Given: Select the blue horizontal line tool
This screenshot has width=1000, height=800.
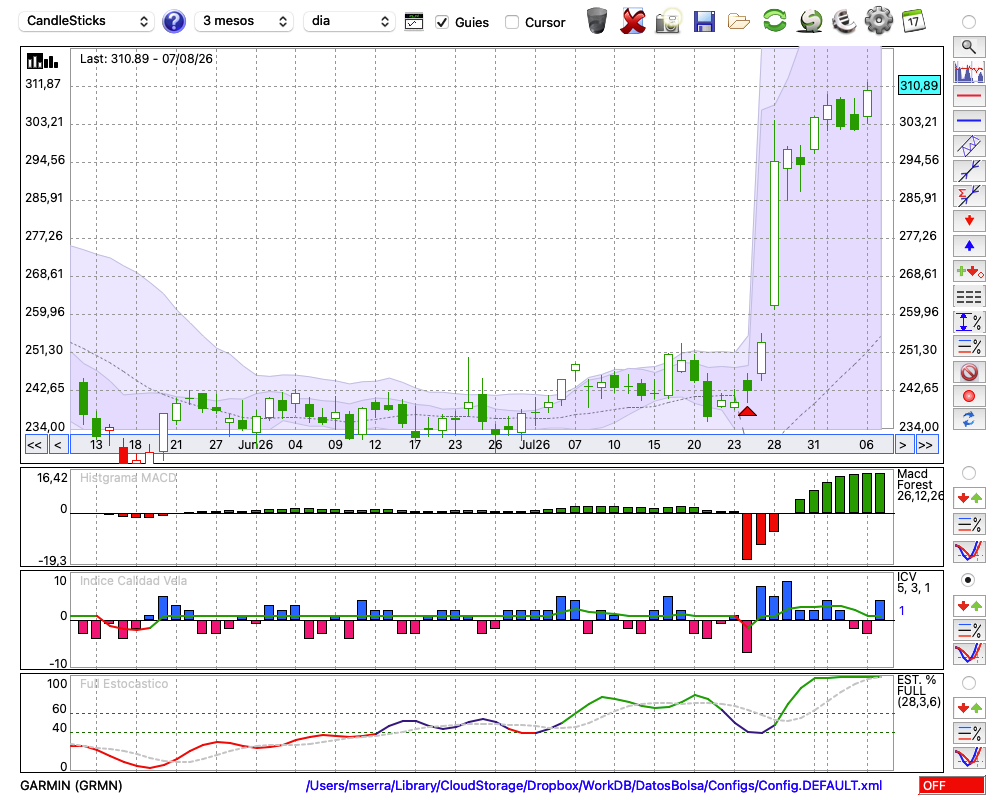Looking at the screenshot, I should [969, 121].
